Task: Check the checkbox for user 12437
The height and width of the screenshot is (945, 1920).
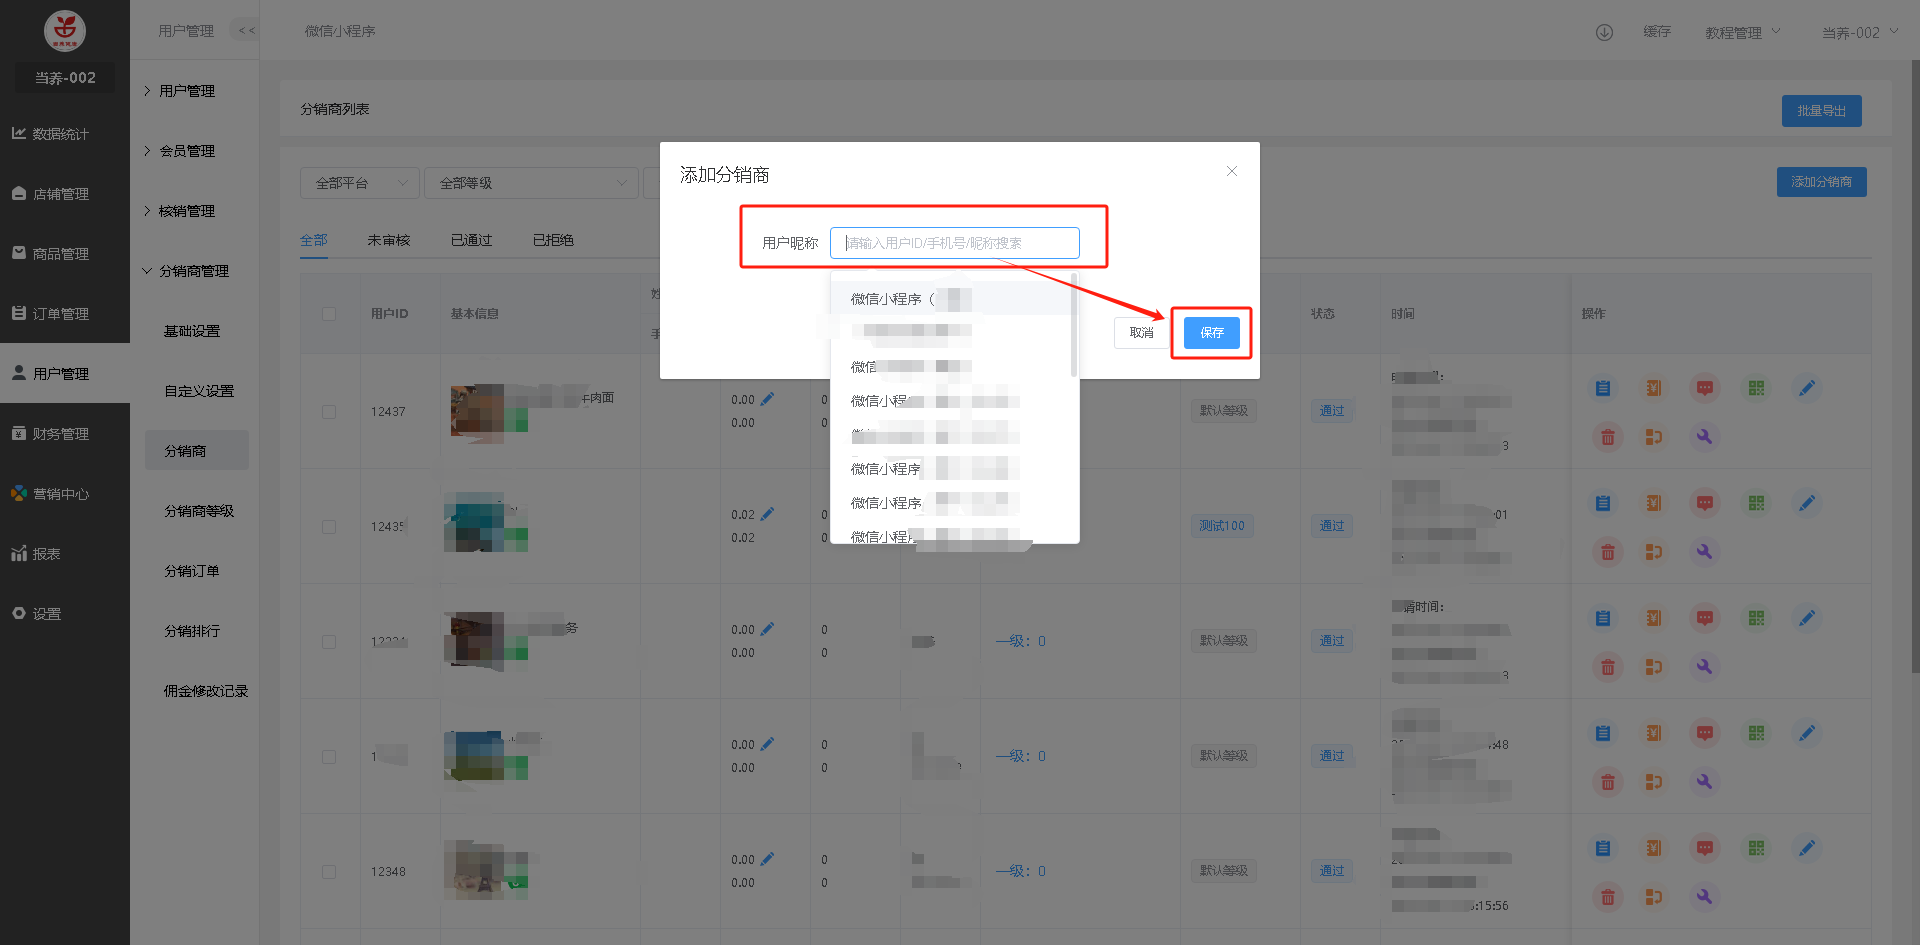Action: click(329, 412)
